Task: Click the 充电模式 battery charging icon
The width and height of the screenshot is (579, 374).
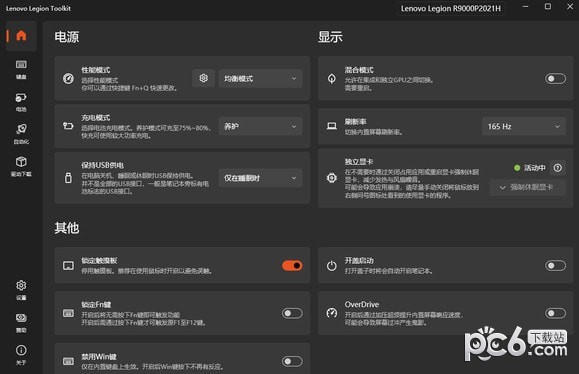Action: click(68, 126)
